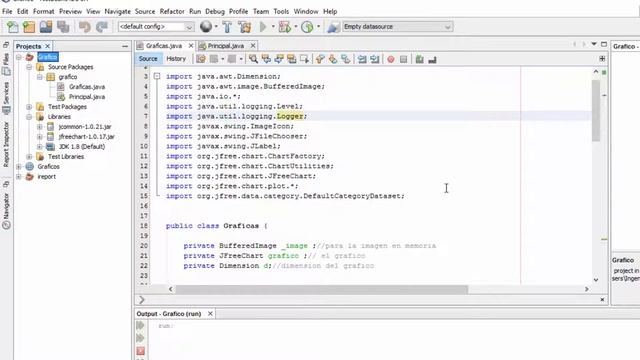
Task: Open the Refactor menu
Action: [x=172, y=11]
